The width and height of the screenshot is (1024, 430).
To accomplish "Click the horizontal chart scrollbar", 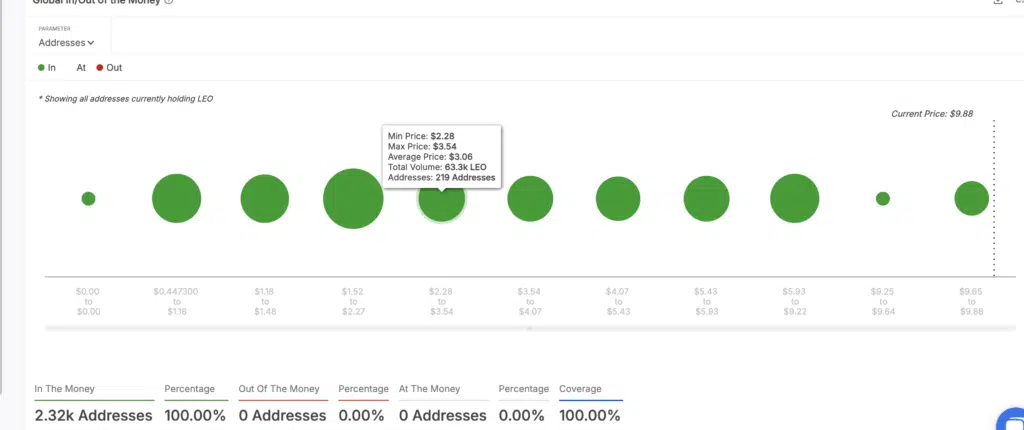I will tap(529, 328).
